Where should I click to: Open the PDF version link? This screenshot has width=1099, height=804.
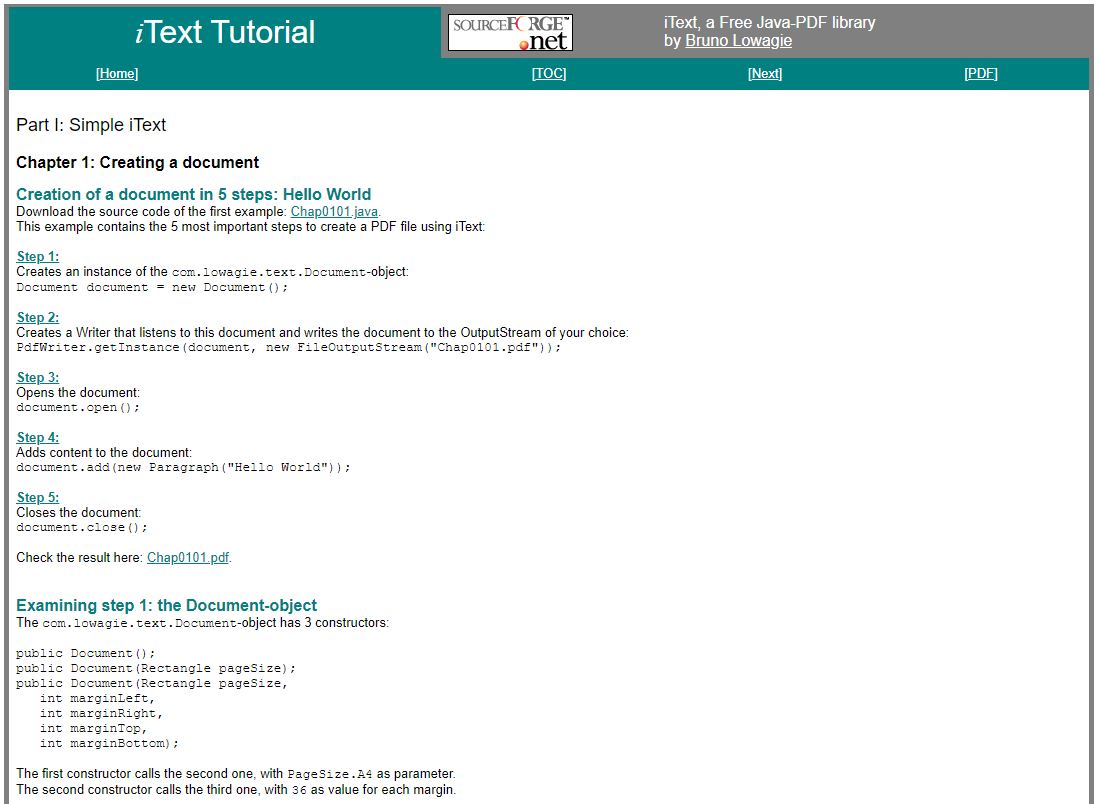981,74
